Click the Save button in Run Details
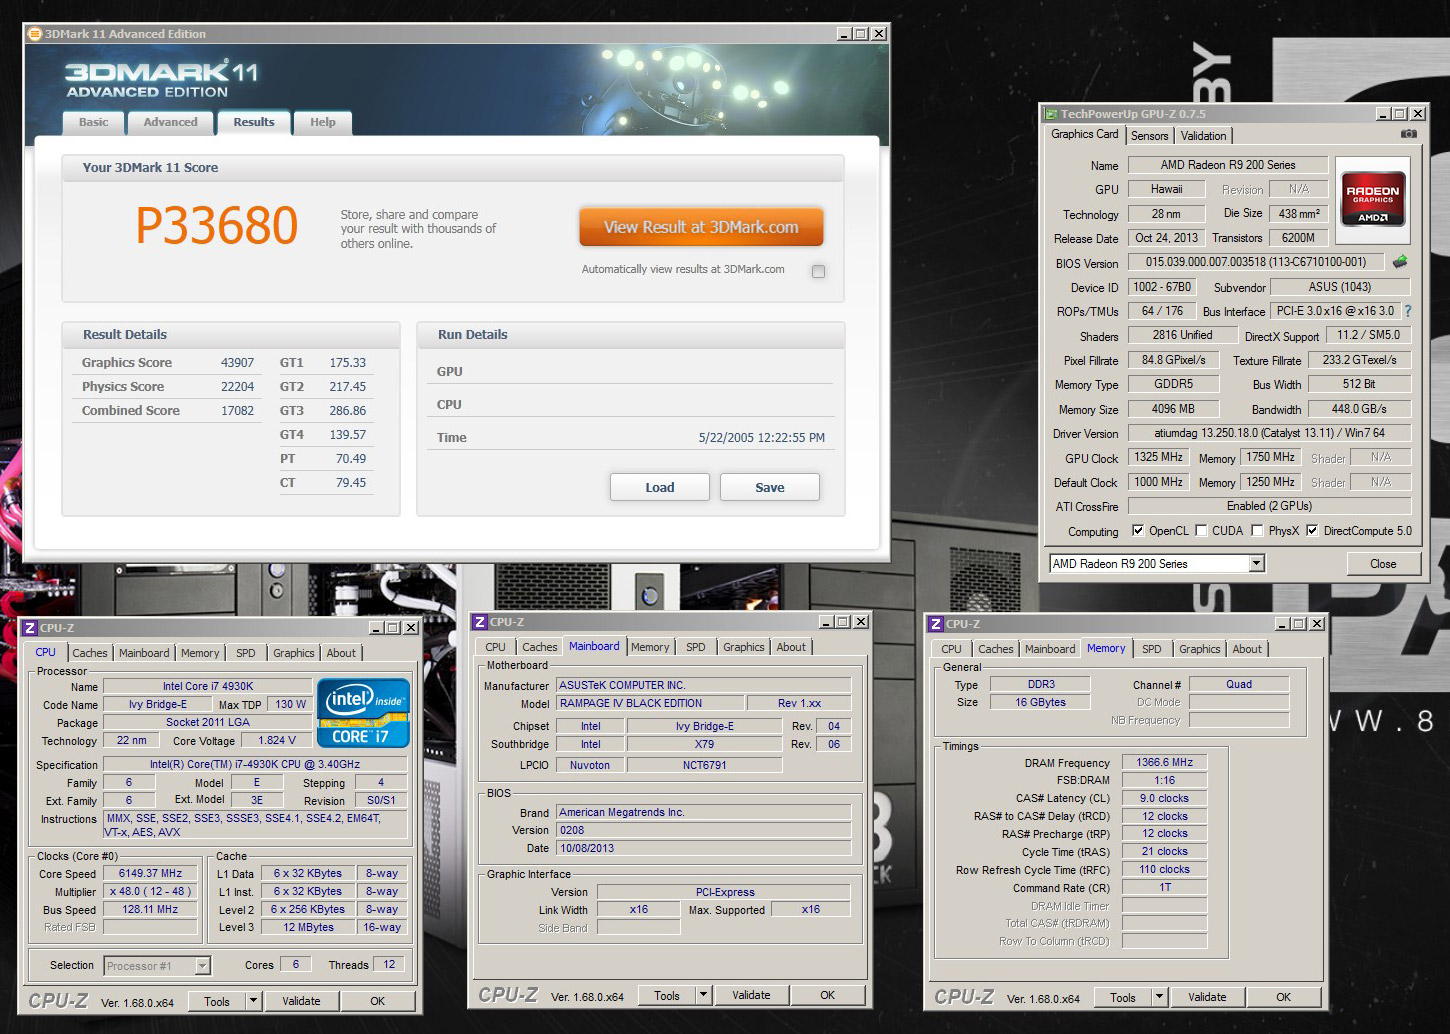Image resolution: width=1450 pixels, height=1034 pixels. (x=770, y=487)
